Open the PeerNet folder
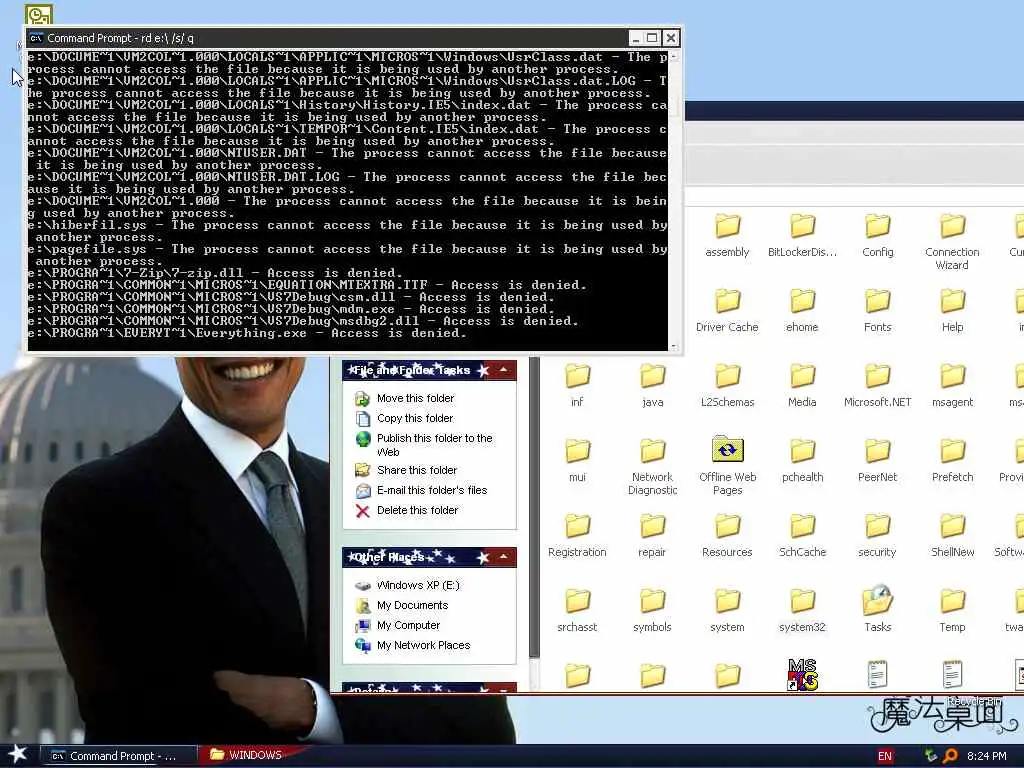 pyautogui.click(x=877, y=460)
